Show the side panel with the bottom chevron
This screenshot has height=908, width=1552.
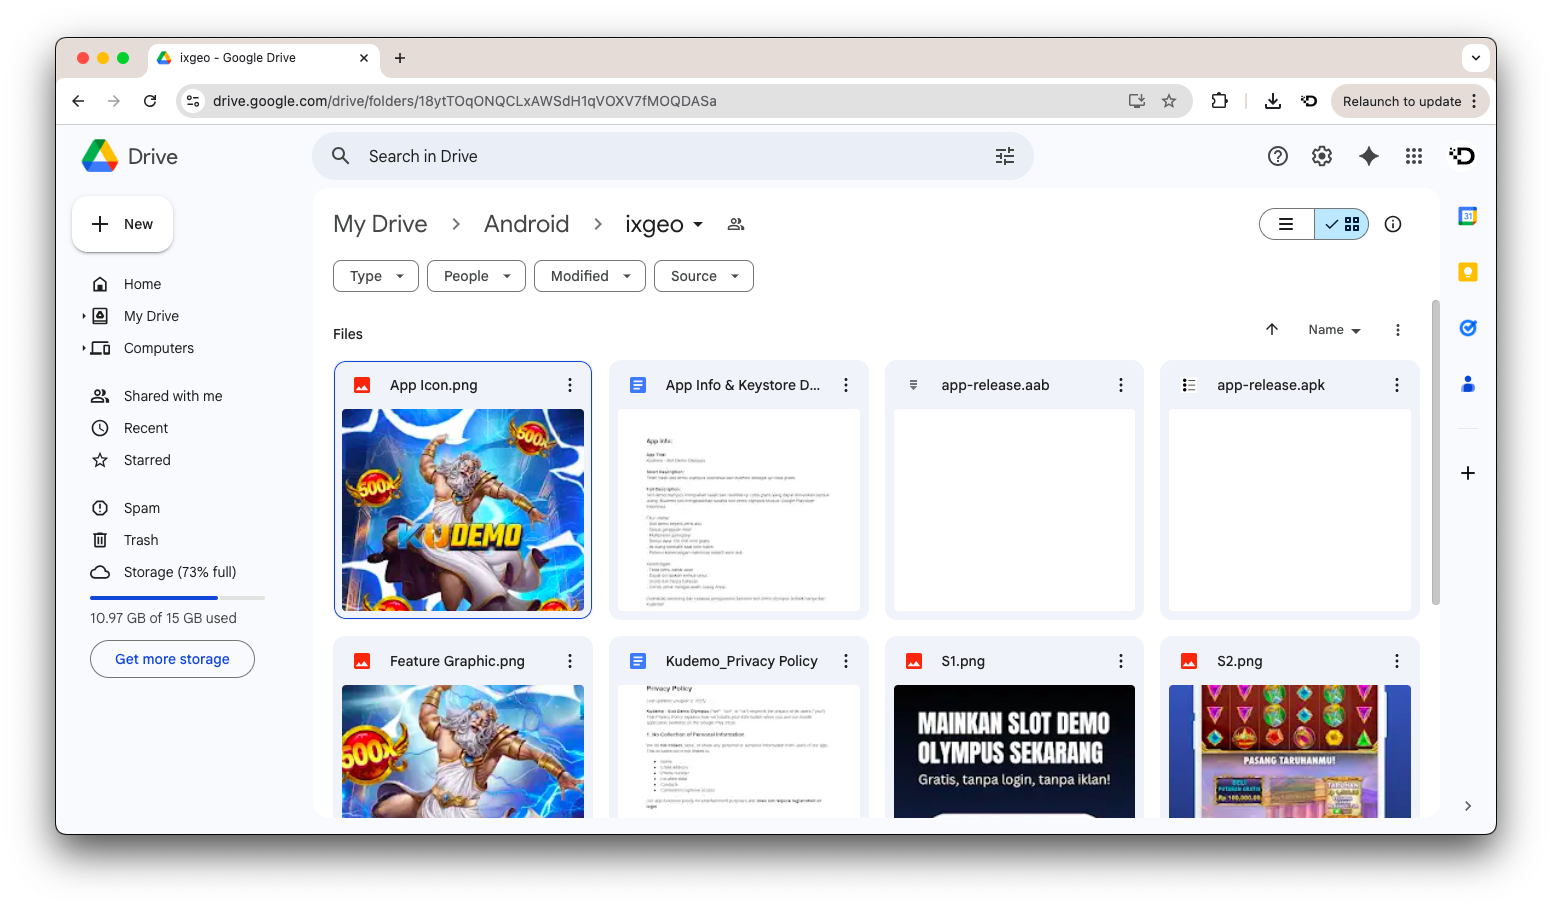click(x=1468, y=806)
